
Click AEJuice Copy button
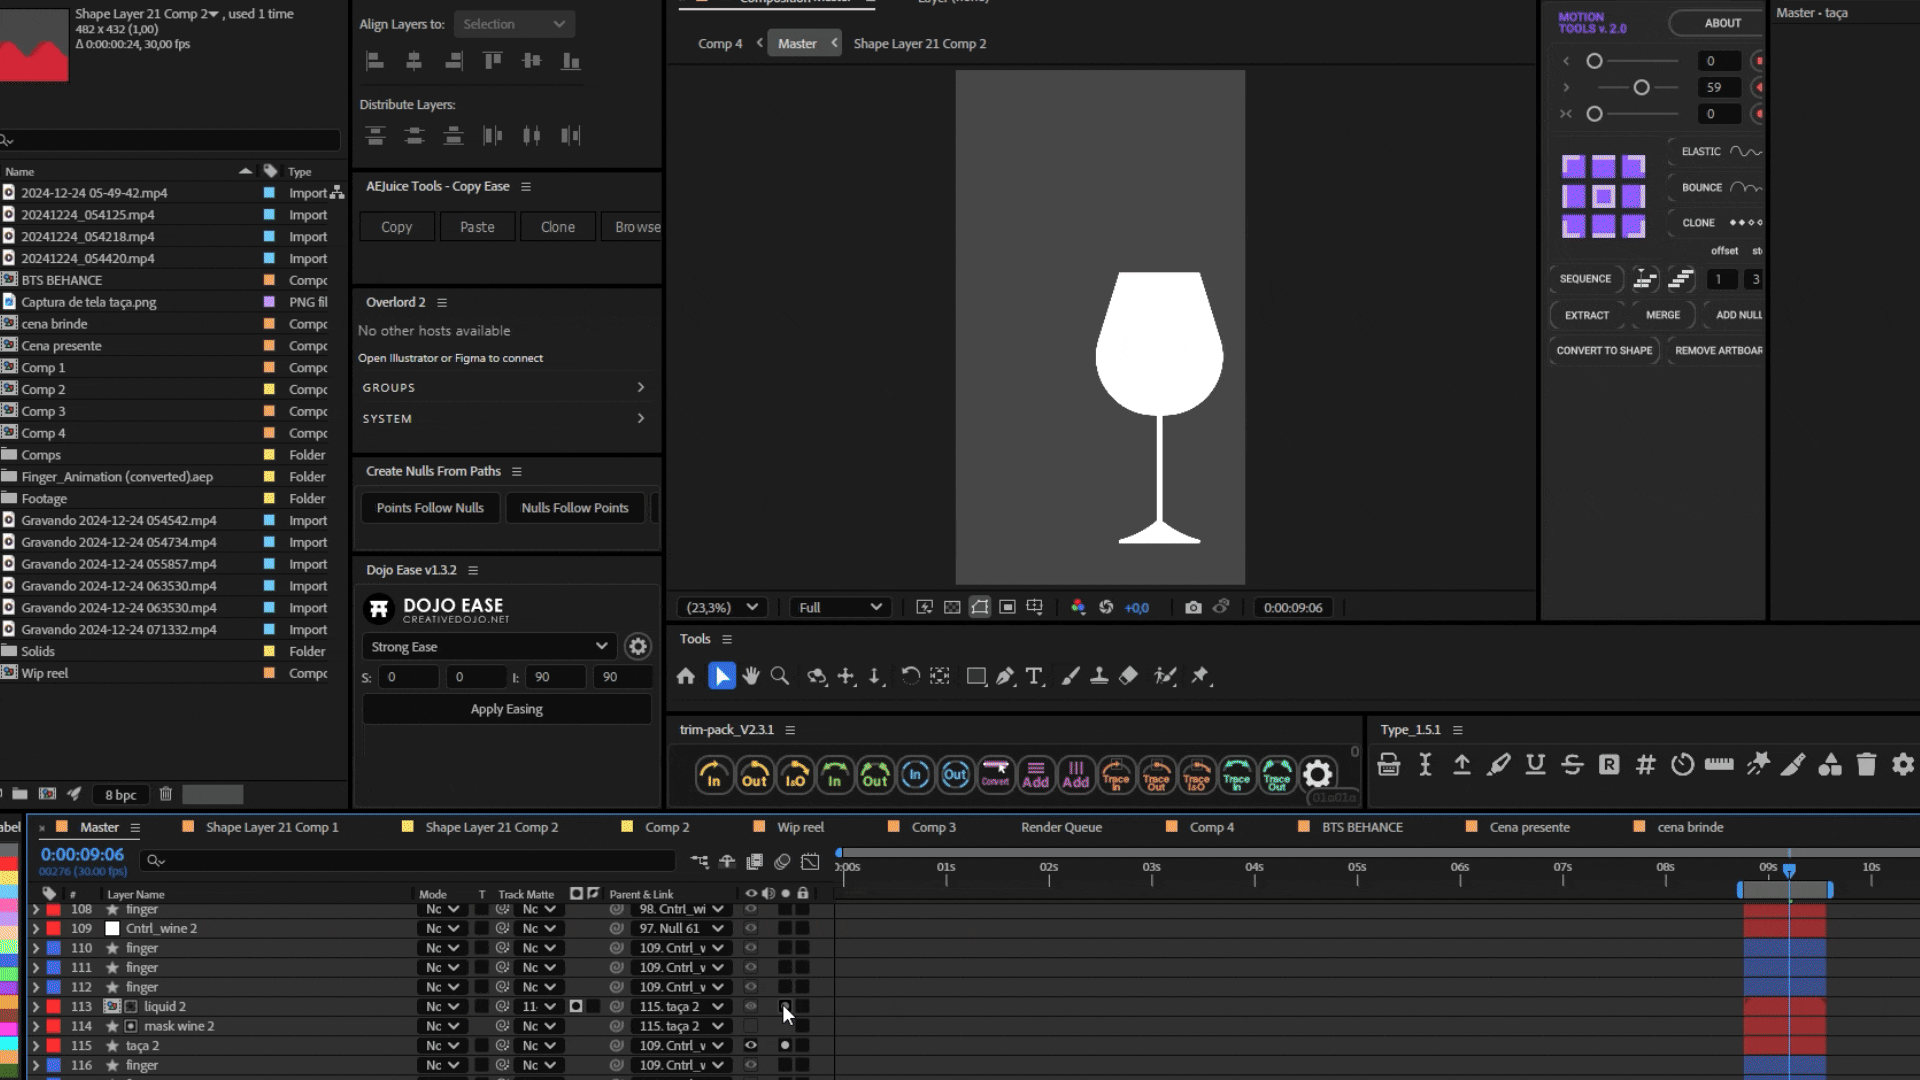397,227
